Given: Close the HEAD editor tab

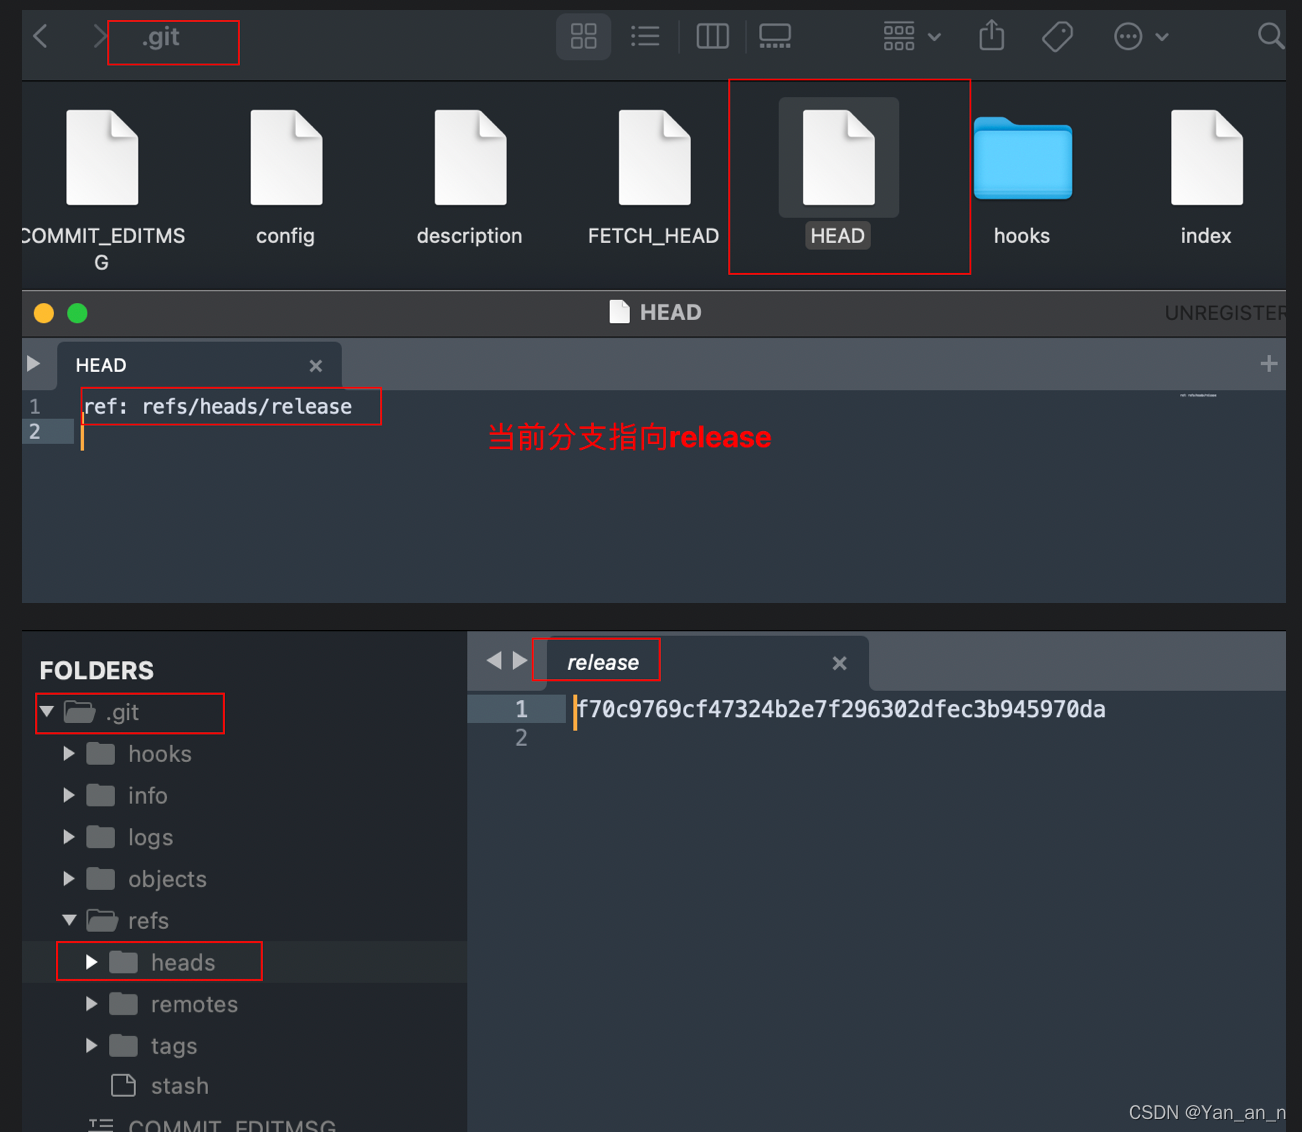Looking at the screenshot, I should click(316, 366).
